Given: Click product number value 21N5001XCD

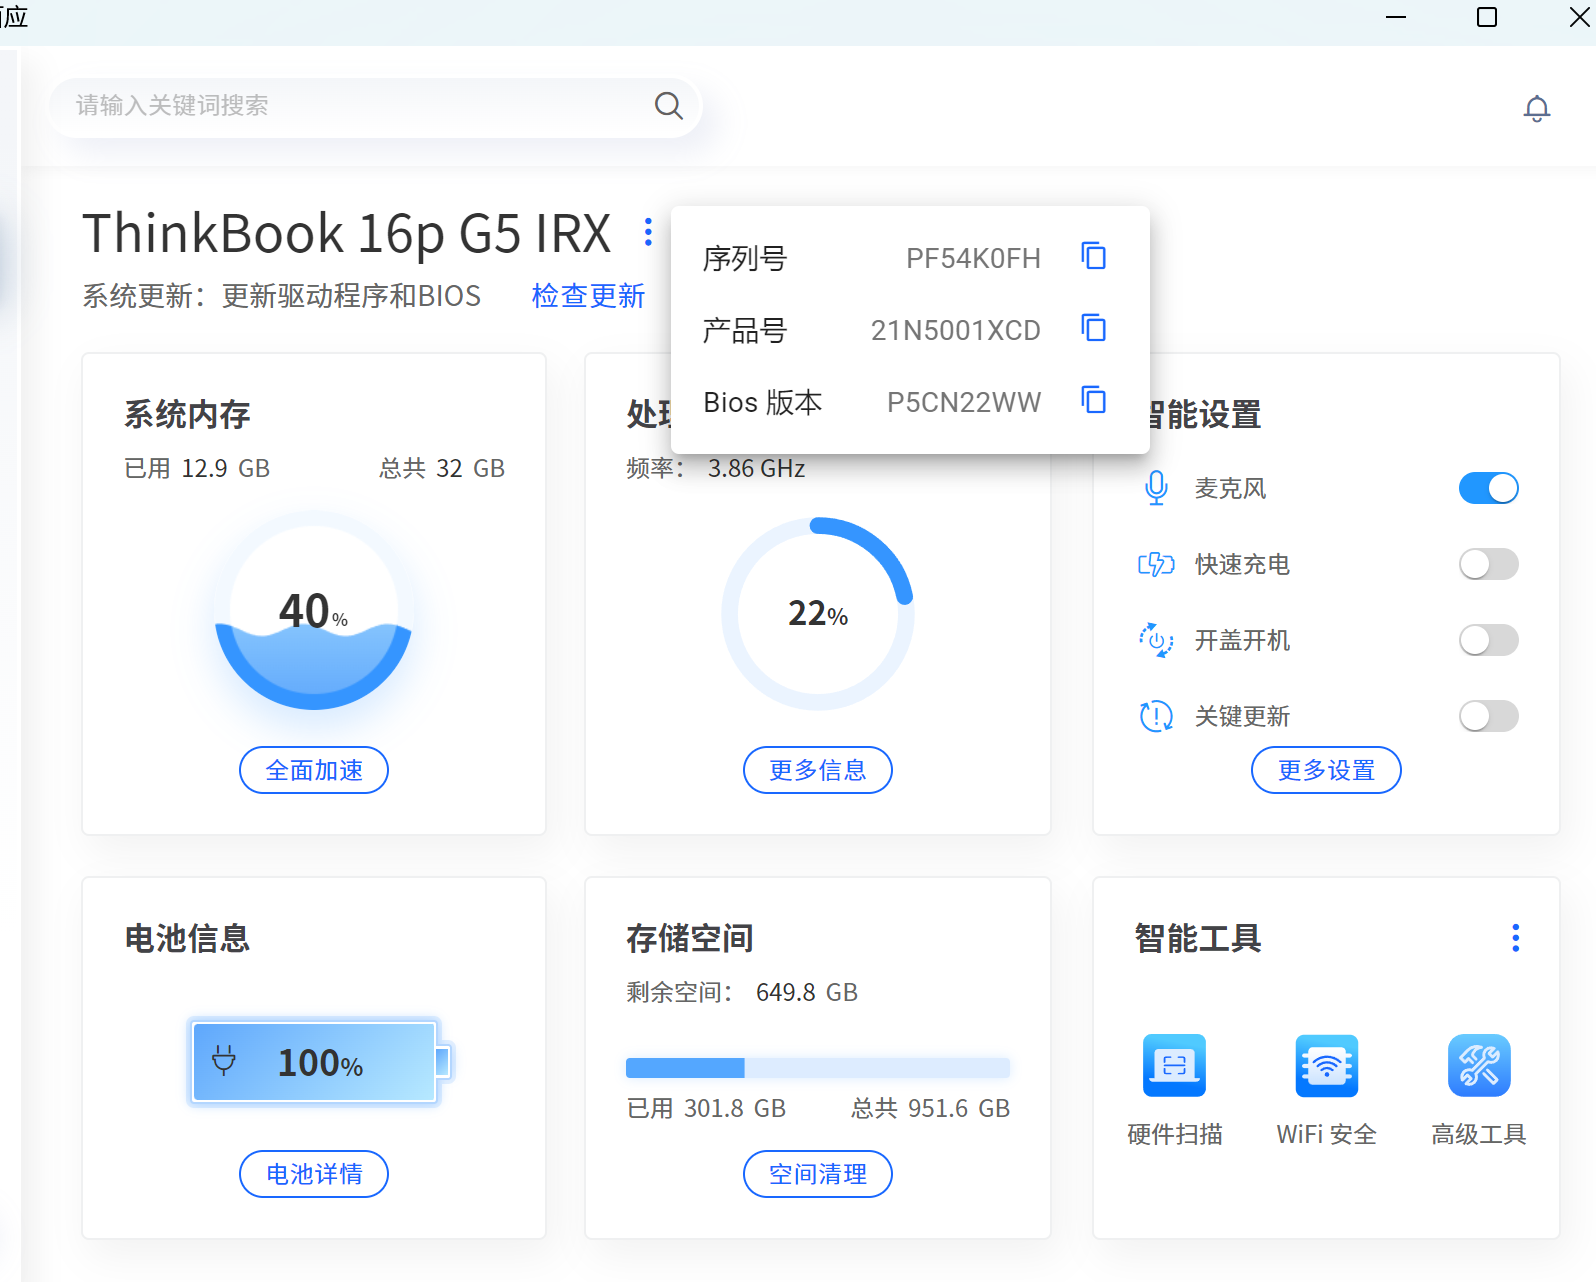Looking at the screenshot, I should pyautogui.click(x=956, y=330).
